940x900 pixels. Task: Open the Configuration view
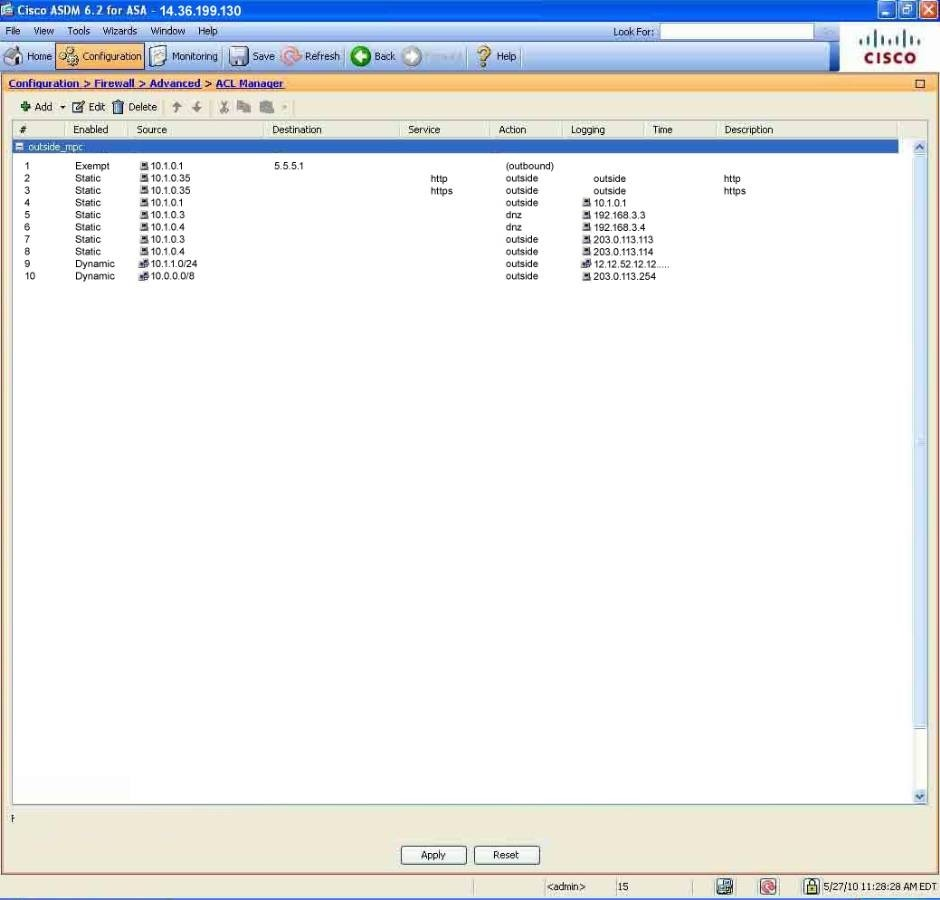click(x=100, y=56)
